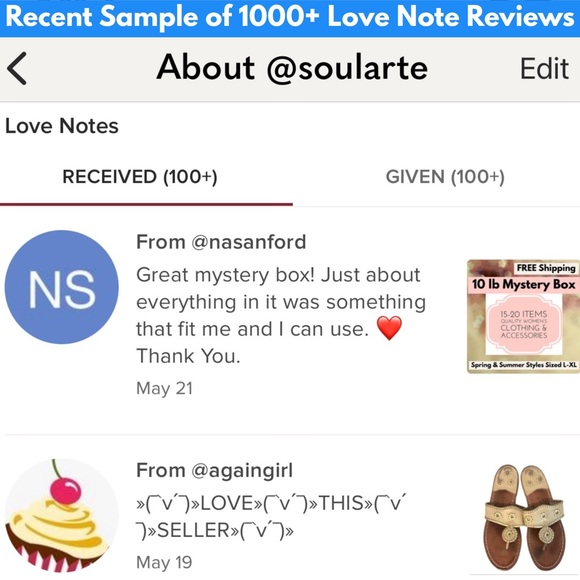Open the 10 lb Mystery Box listing thumbnail
Image resolution: width=580 pixels, height=580 pixels.
pos(523,316)
